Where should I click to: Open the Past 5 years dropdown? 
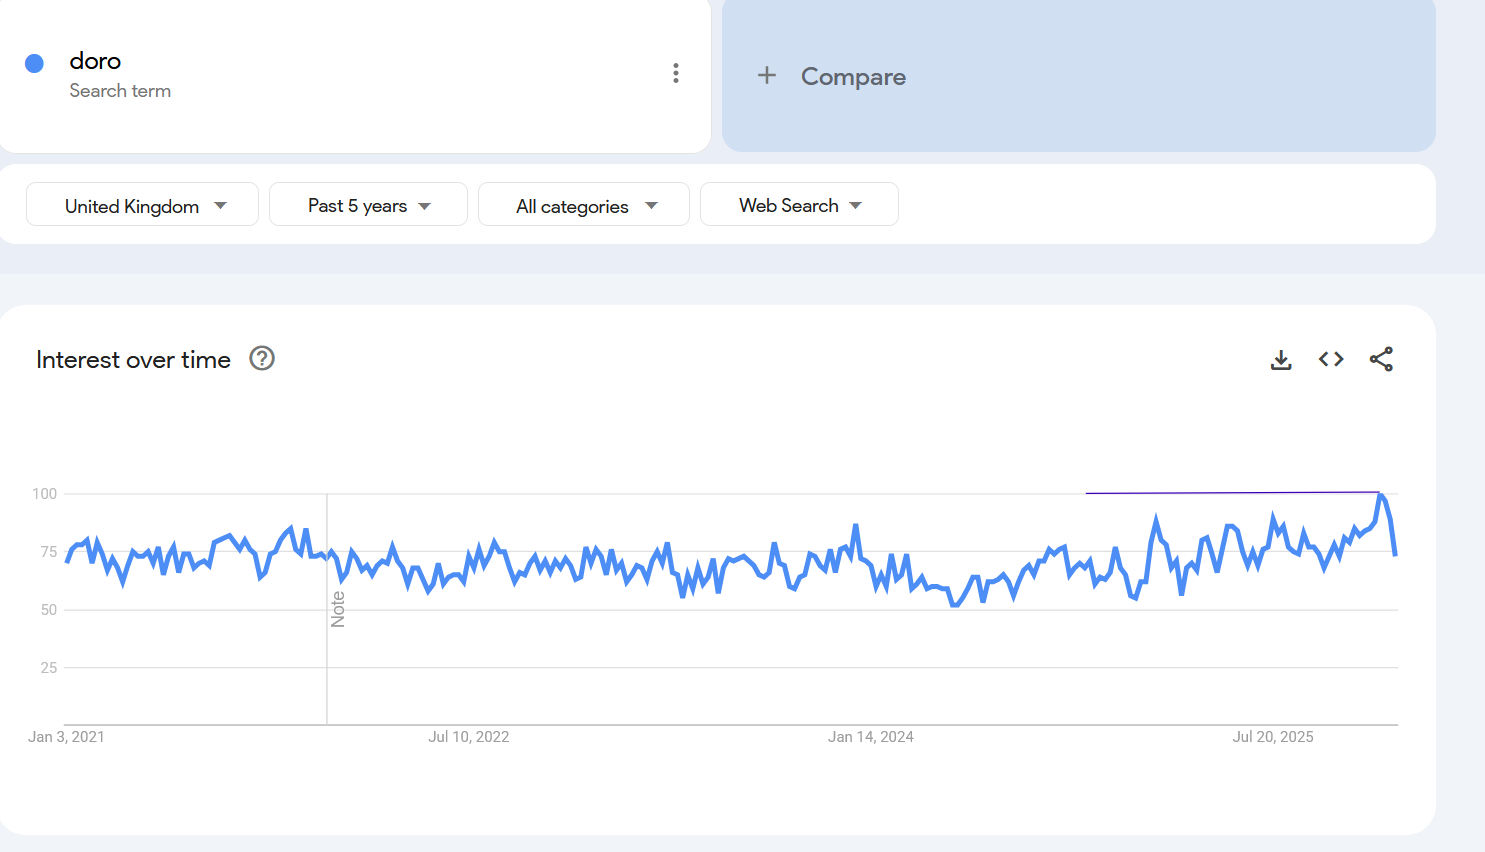[x=368, y=205]
